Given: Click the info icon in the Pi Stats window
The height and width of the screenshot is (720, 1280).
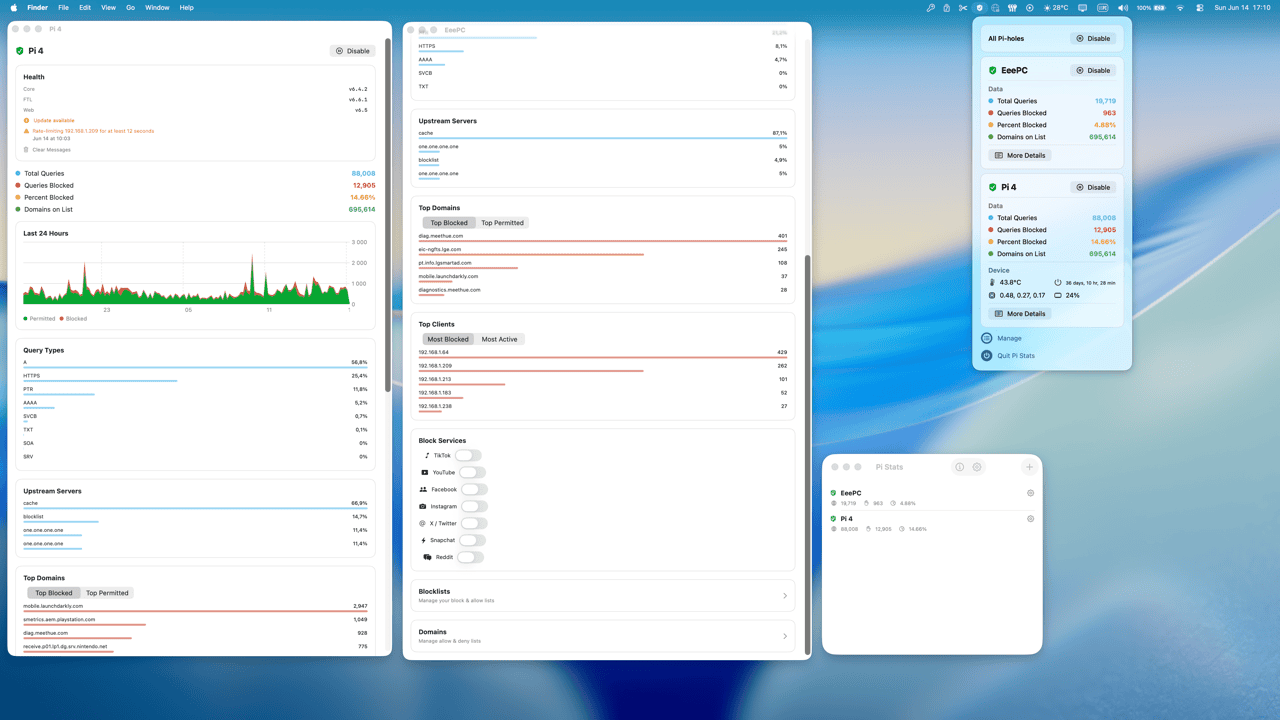Looking at the screenshot, I should click(x=959, y=467).
